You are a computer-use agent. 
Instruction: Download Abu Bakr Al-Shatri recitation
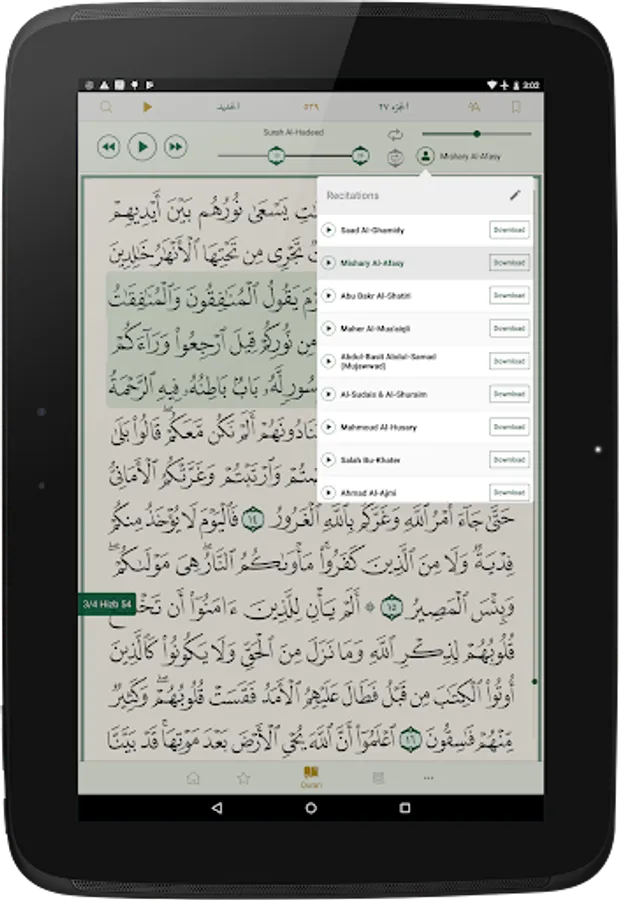tap(509, 296)
